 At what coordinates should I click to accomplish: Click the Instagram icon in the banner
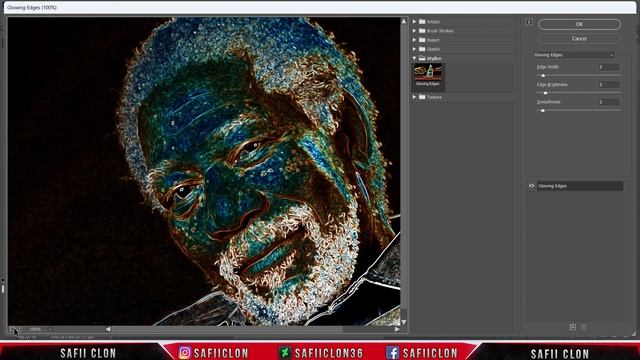(x=184, y=352)
